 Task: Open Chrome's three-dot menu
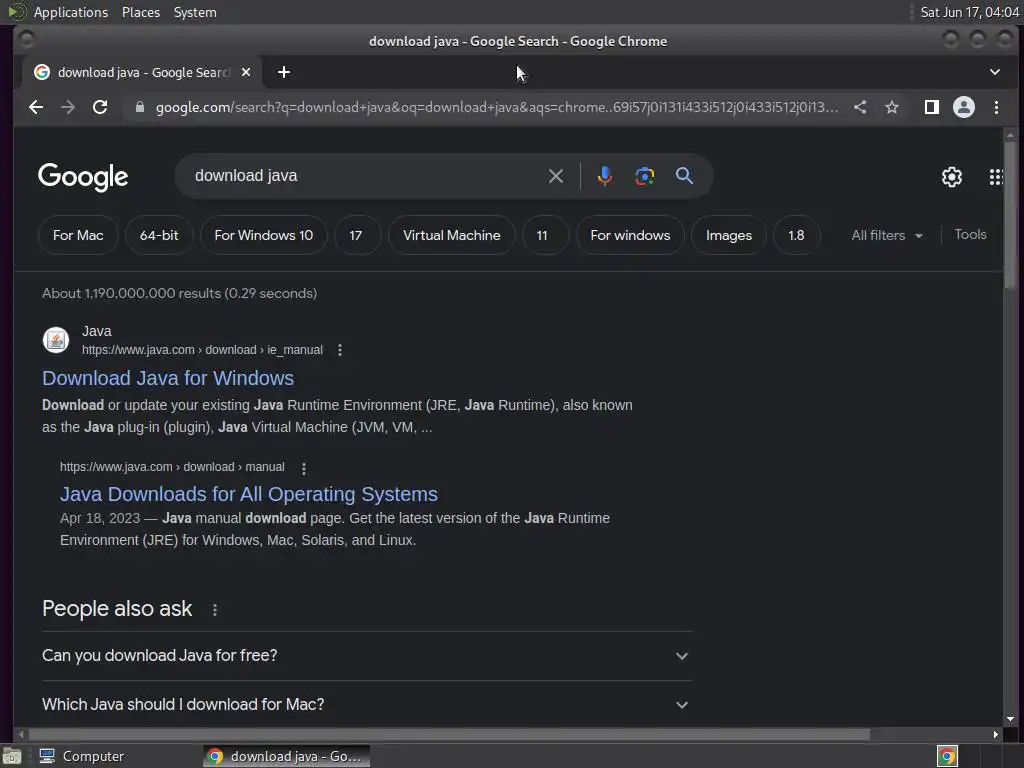996,107
